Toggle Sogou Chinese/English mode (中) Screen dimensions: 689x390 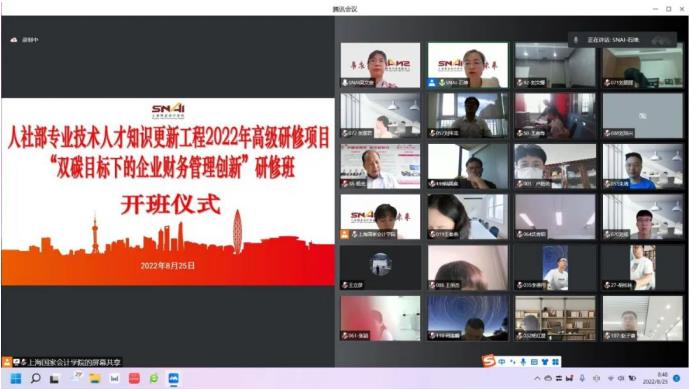(502, 362)
